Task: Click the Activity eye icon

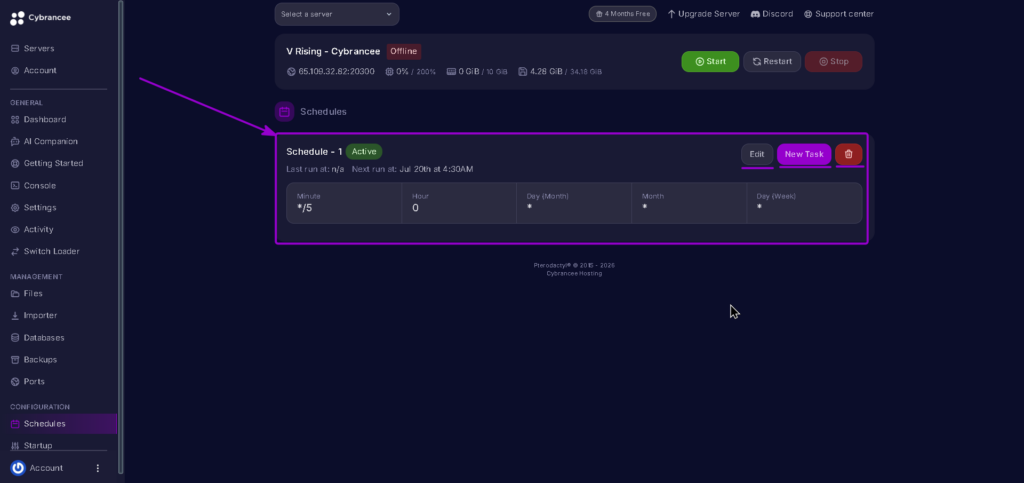Action: tap(16, 230)
